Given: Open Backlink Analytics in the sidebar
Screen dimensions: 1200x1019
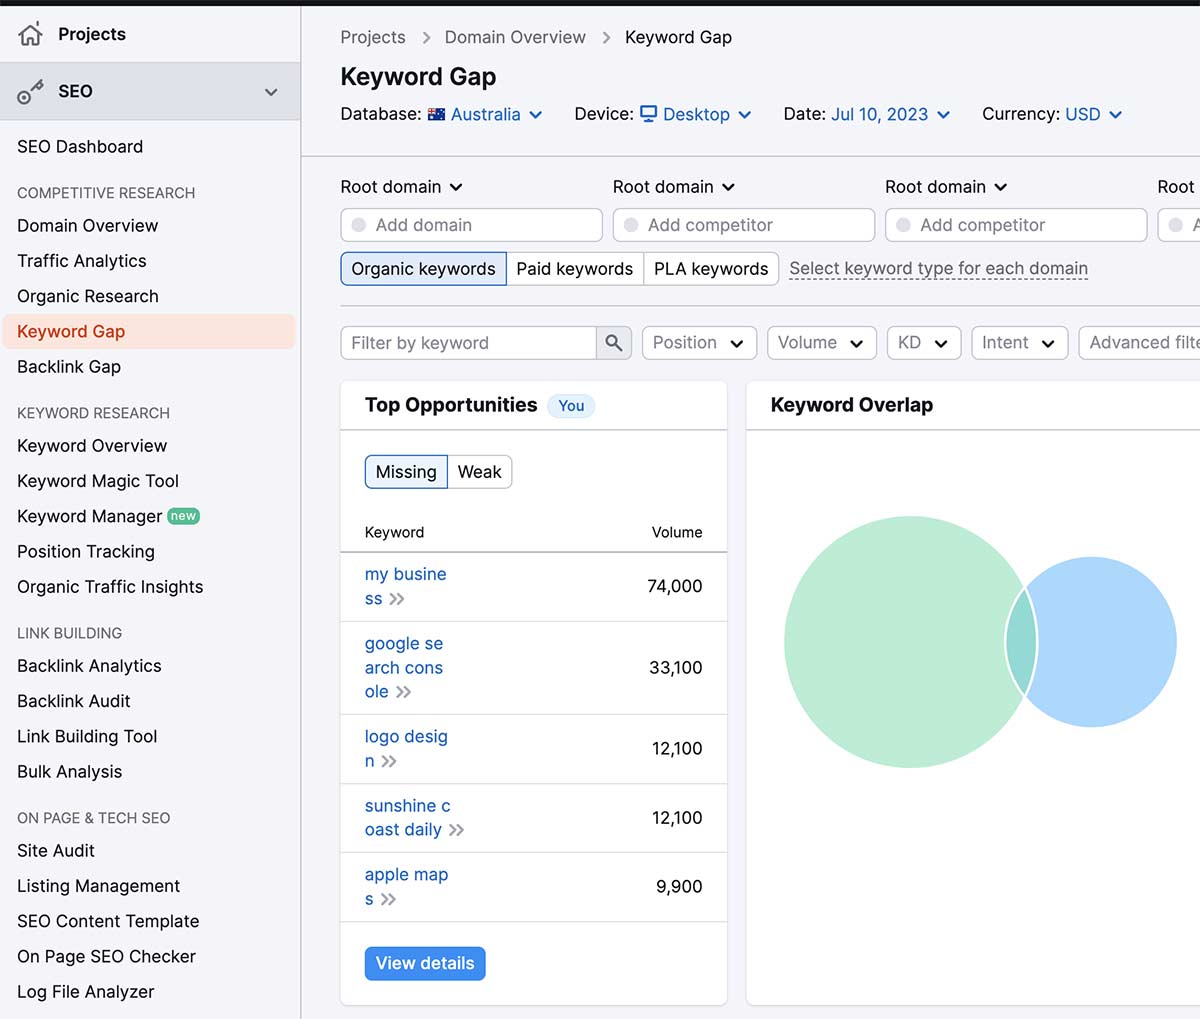Looking at the screenshot, I should 89,666.
